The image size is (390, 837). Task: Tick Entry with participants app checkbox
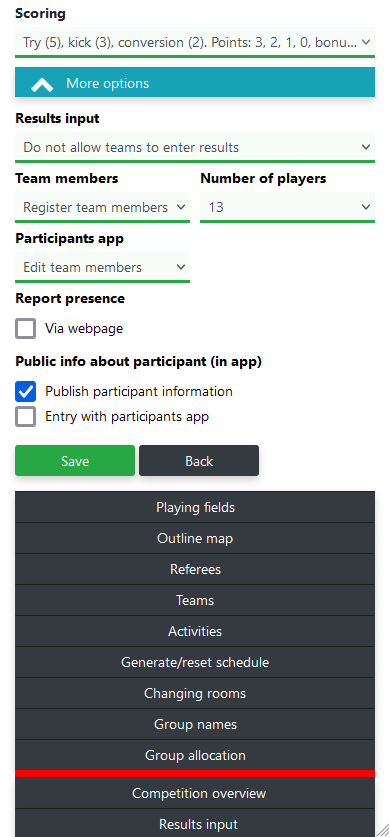26,416
